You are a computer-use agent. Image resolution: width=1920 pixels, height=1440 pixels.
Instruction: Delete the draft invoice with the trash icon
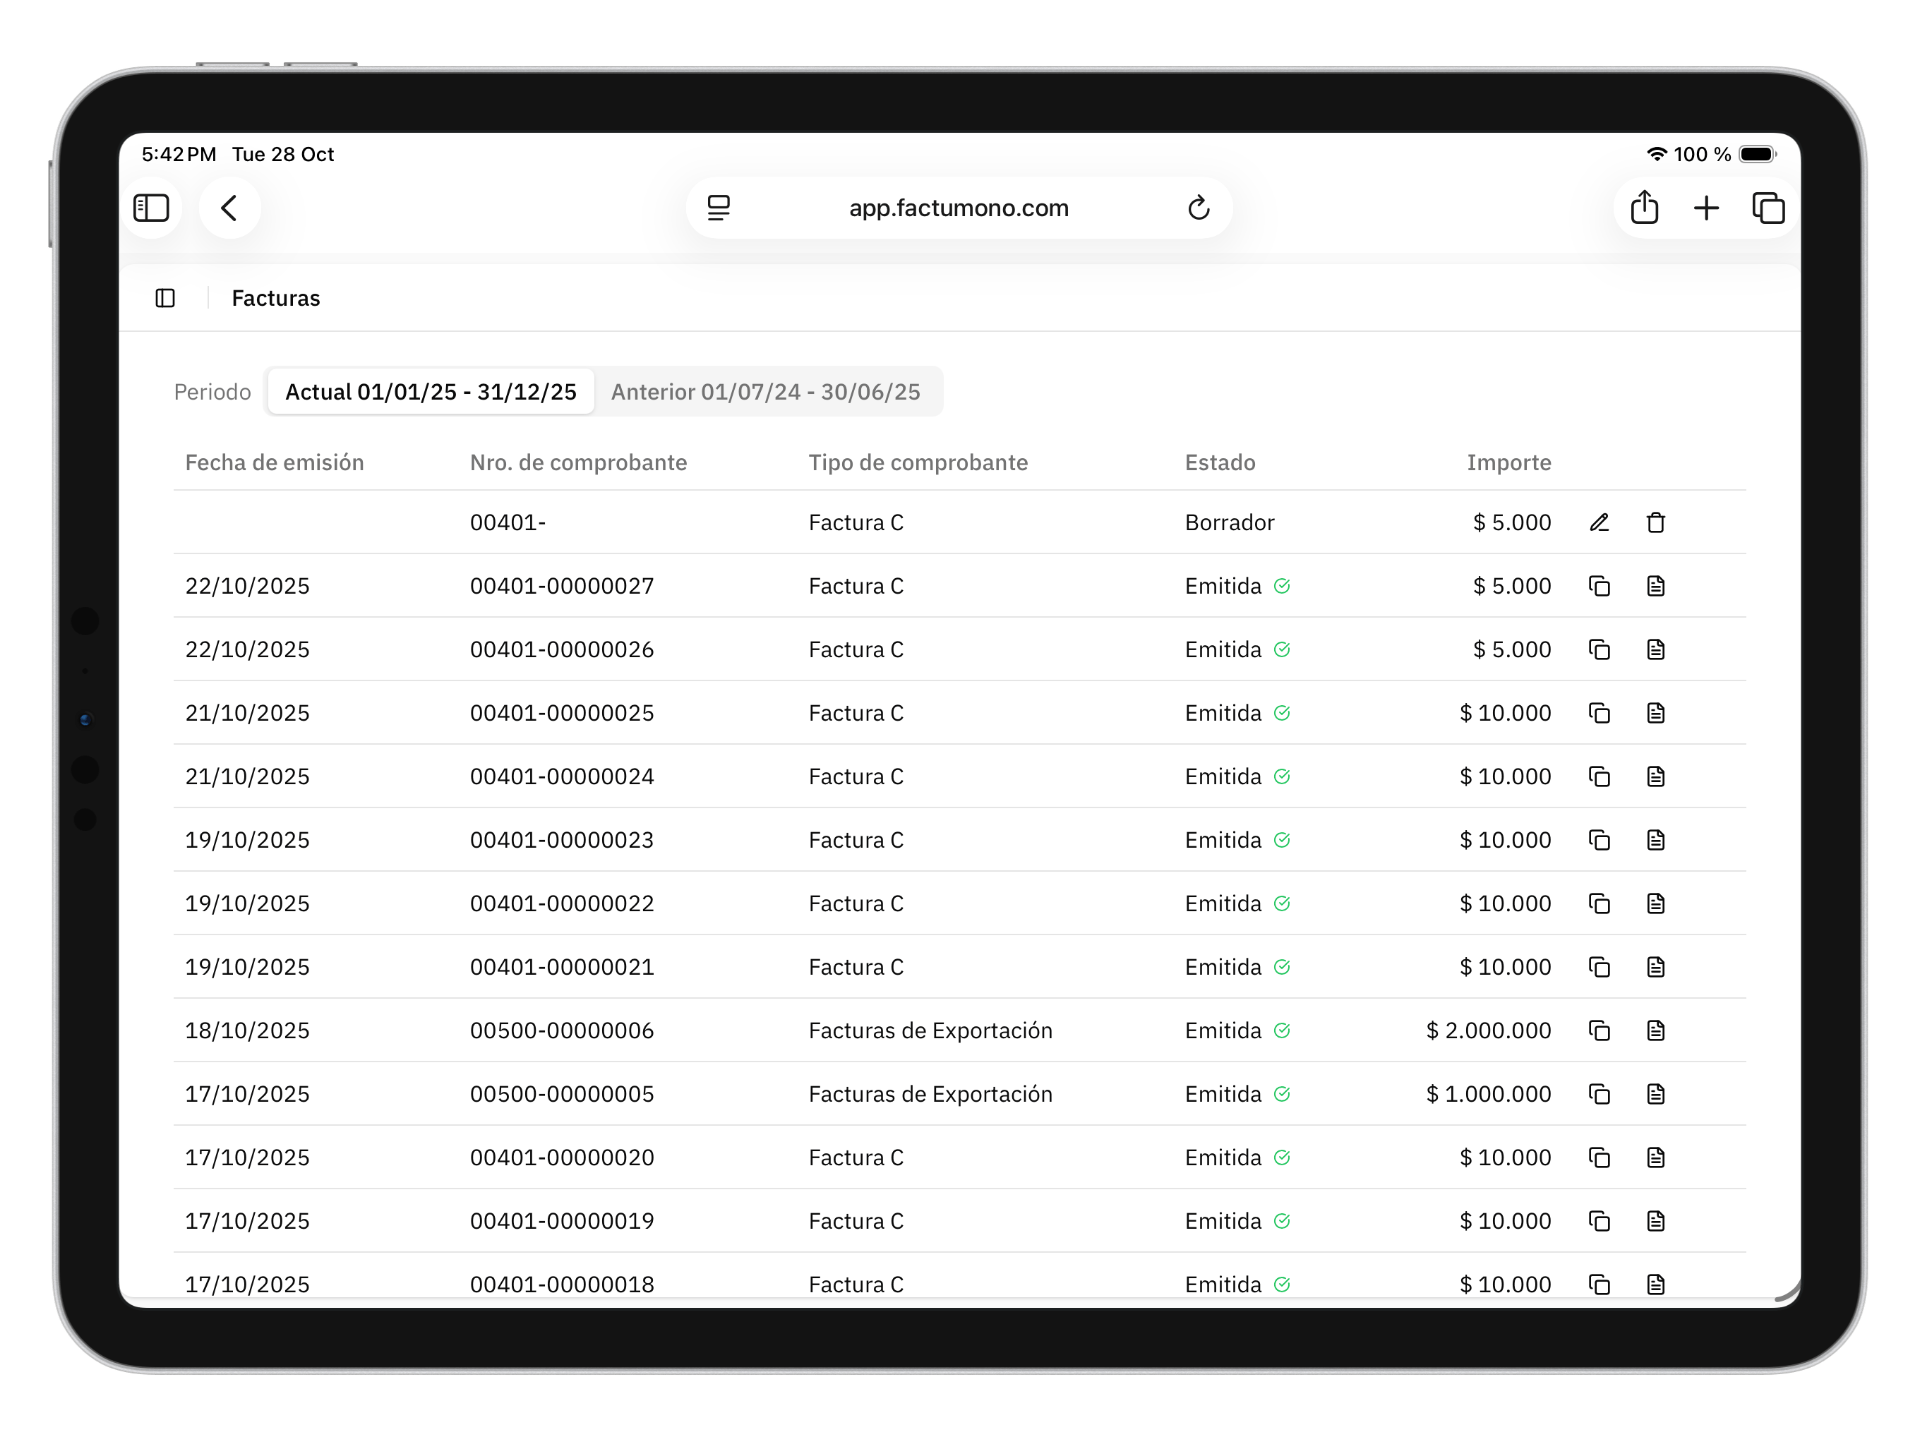pos(1655,522)
